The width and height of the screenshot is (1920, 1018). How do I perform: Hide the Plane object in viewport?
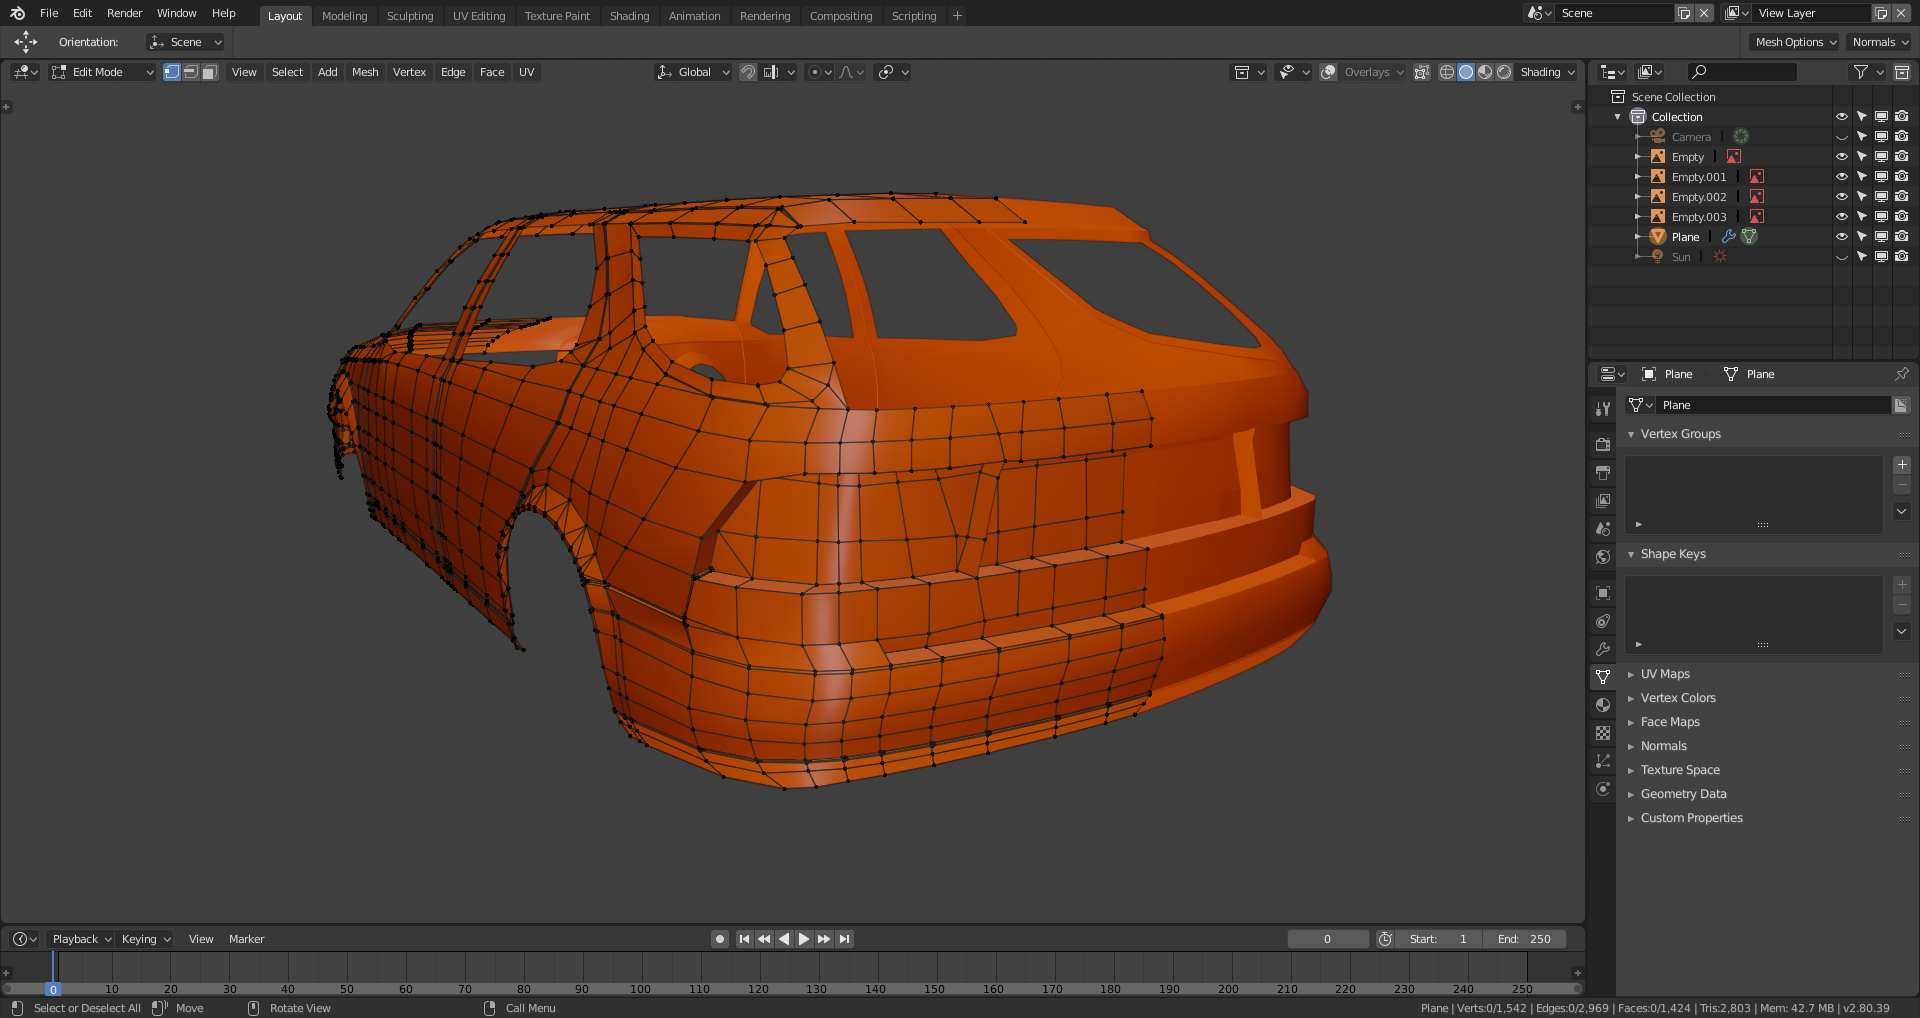click(x=1841, y=237)
